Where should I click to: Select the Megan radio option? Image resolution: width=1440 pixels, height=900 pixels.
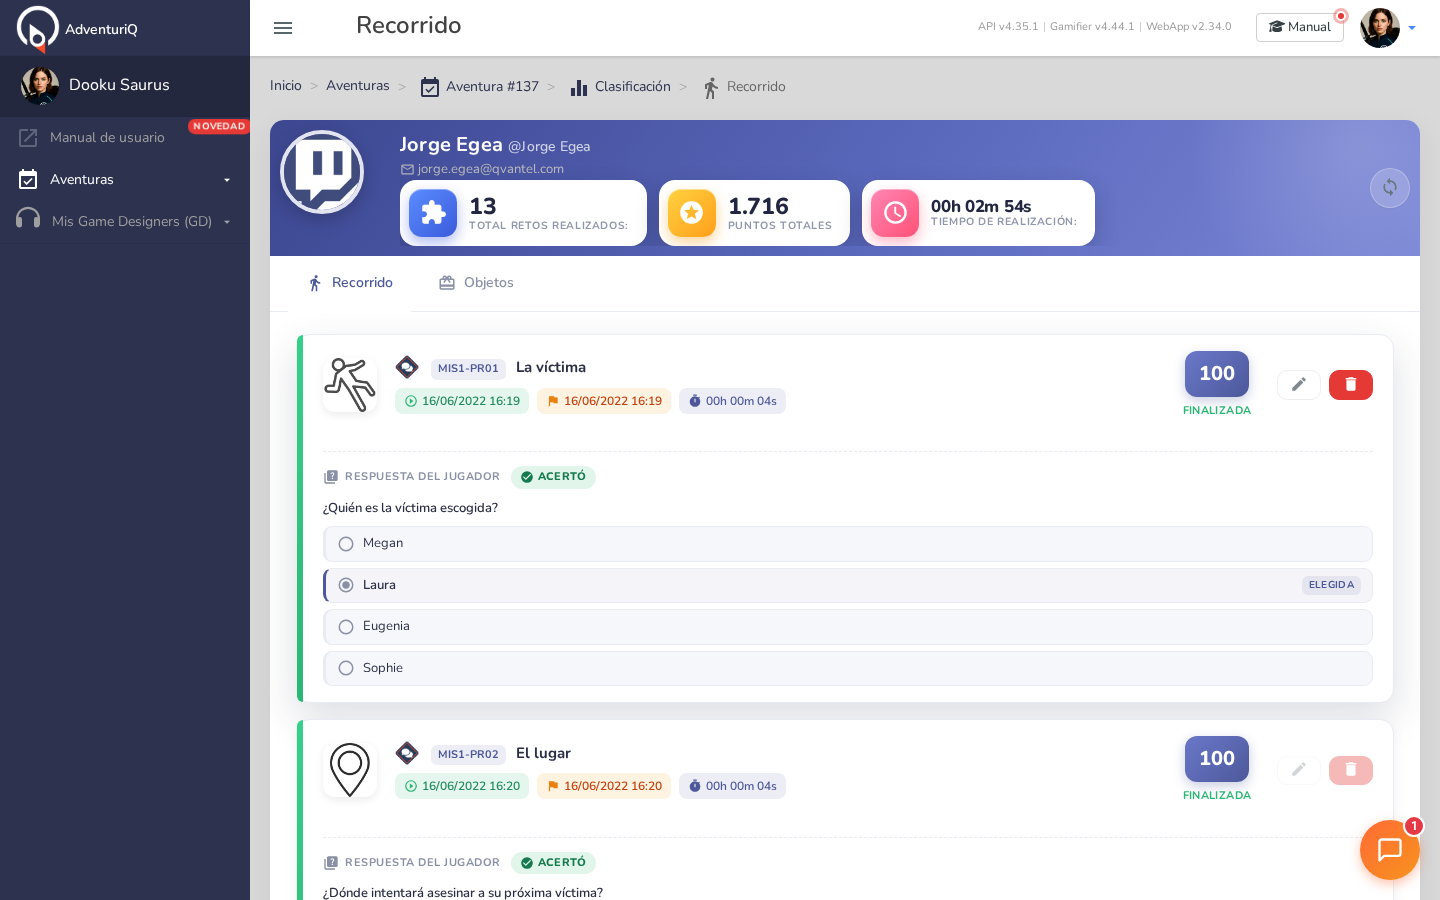pyautogui.click(x=346, y=544)
